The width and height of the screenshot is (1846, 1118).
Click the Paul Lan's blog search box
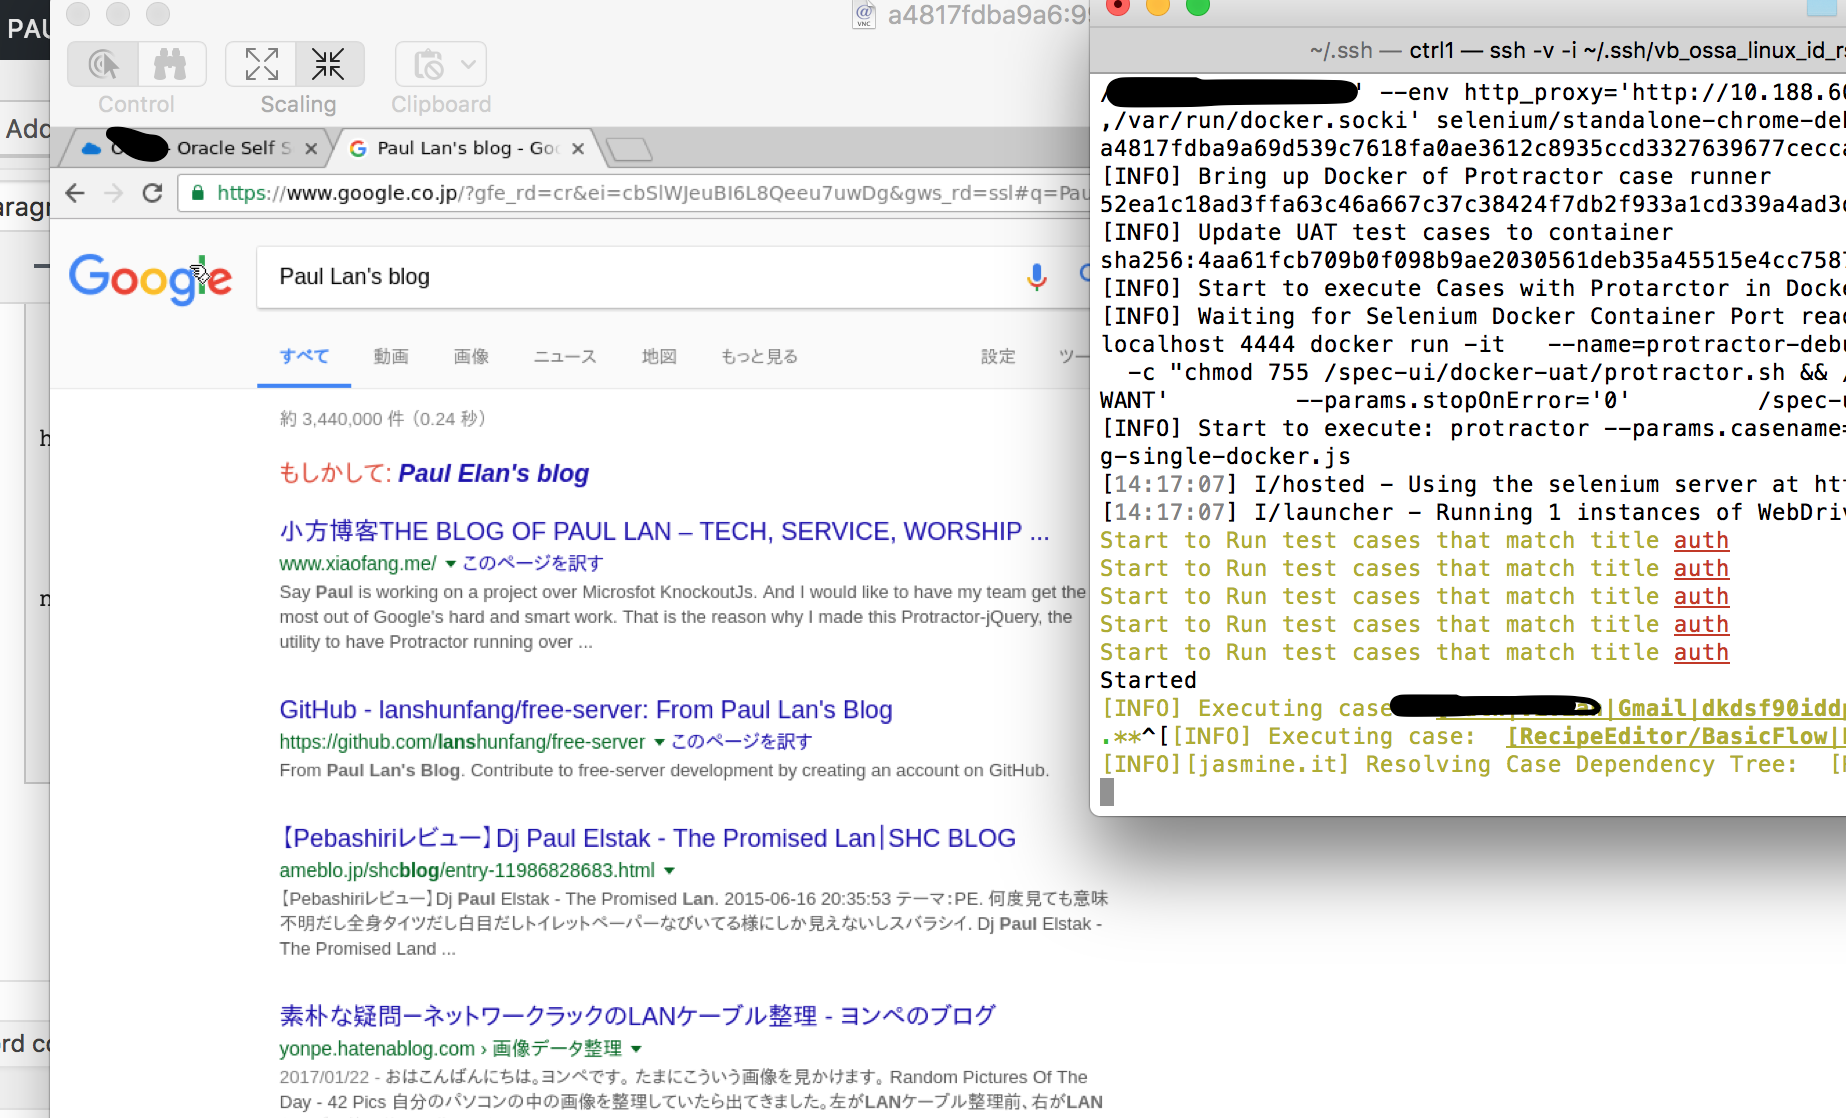(x=640, y=277)
